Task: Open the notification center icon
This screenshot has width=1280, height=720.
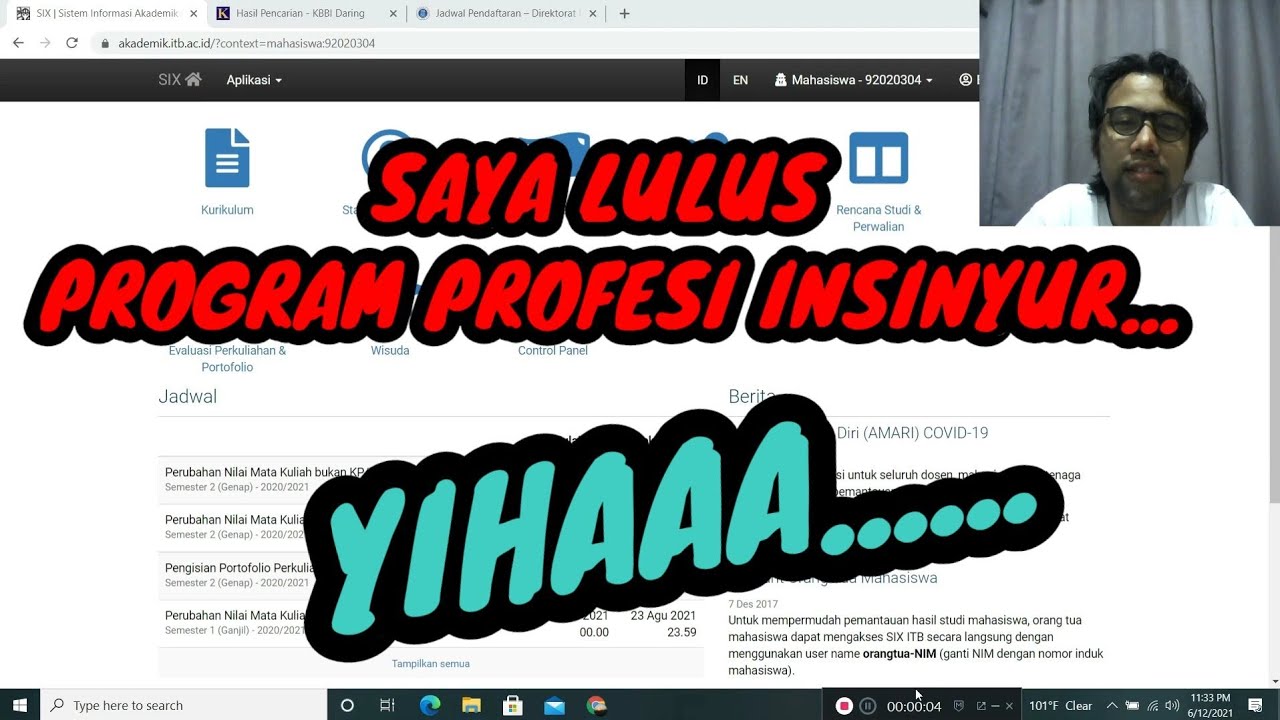Action: 1255,705
